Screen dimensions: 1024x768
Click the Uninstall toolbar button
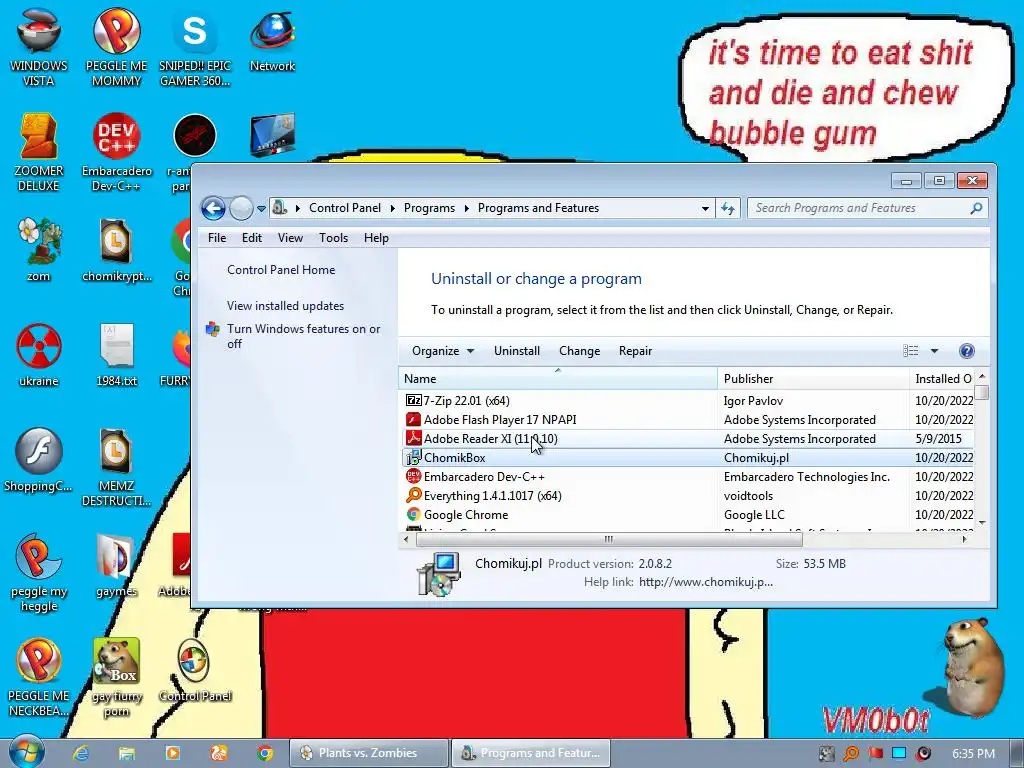517,351
